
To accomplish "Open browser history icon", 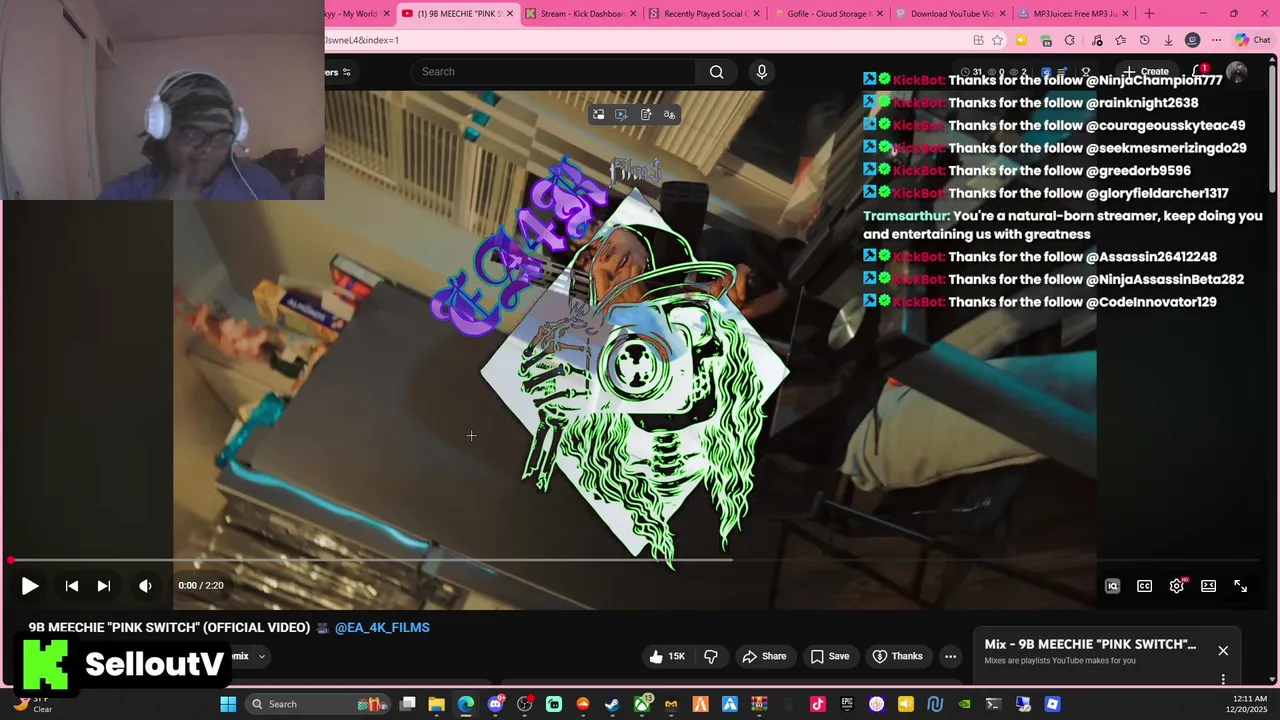I will pos(1144,40).
